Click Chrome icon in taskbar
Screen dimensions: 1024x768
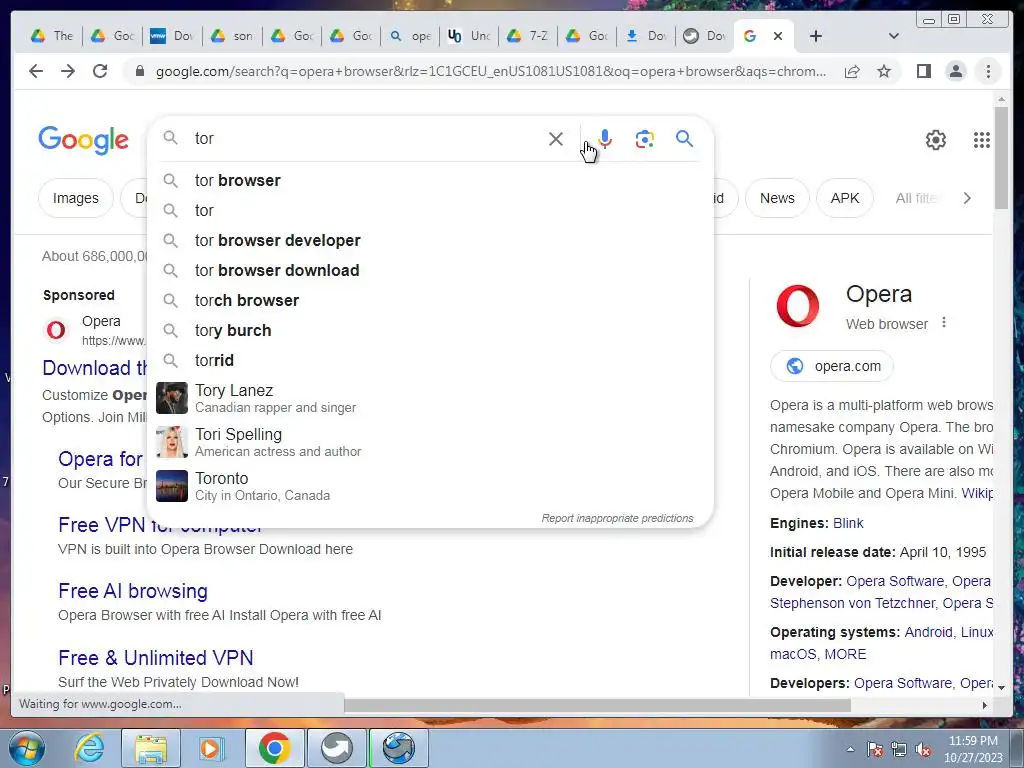274,748
